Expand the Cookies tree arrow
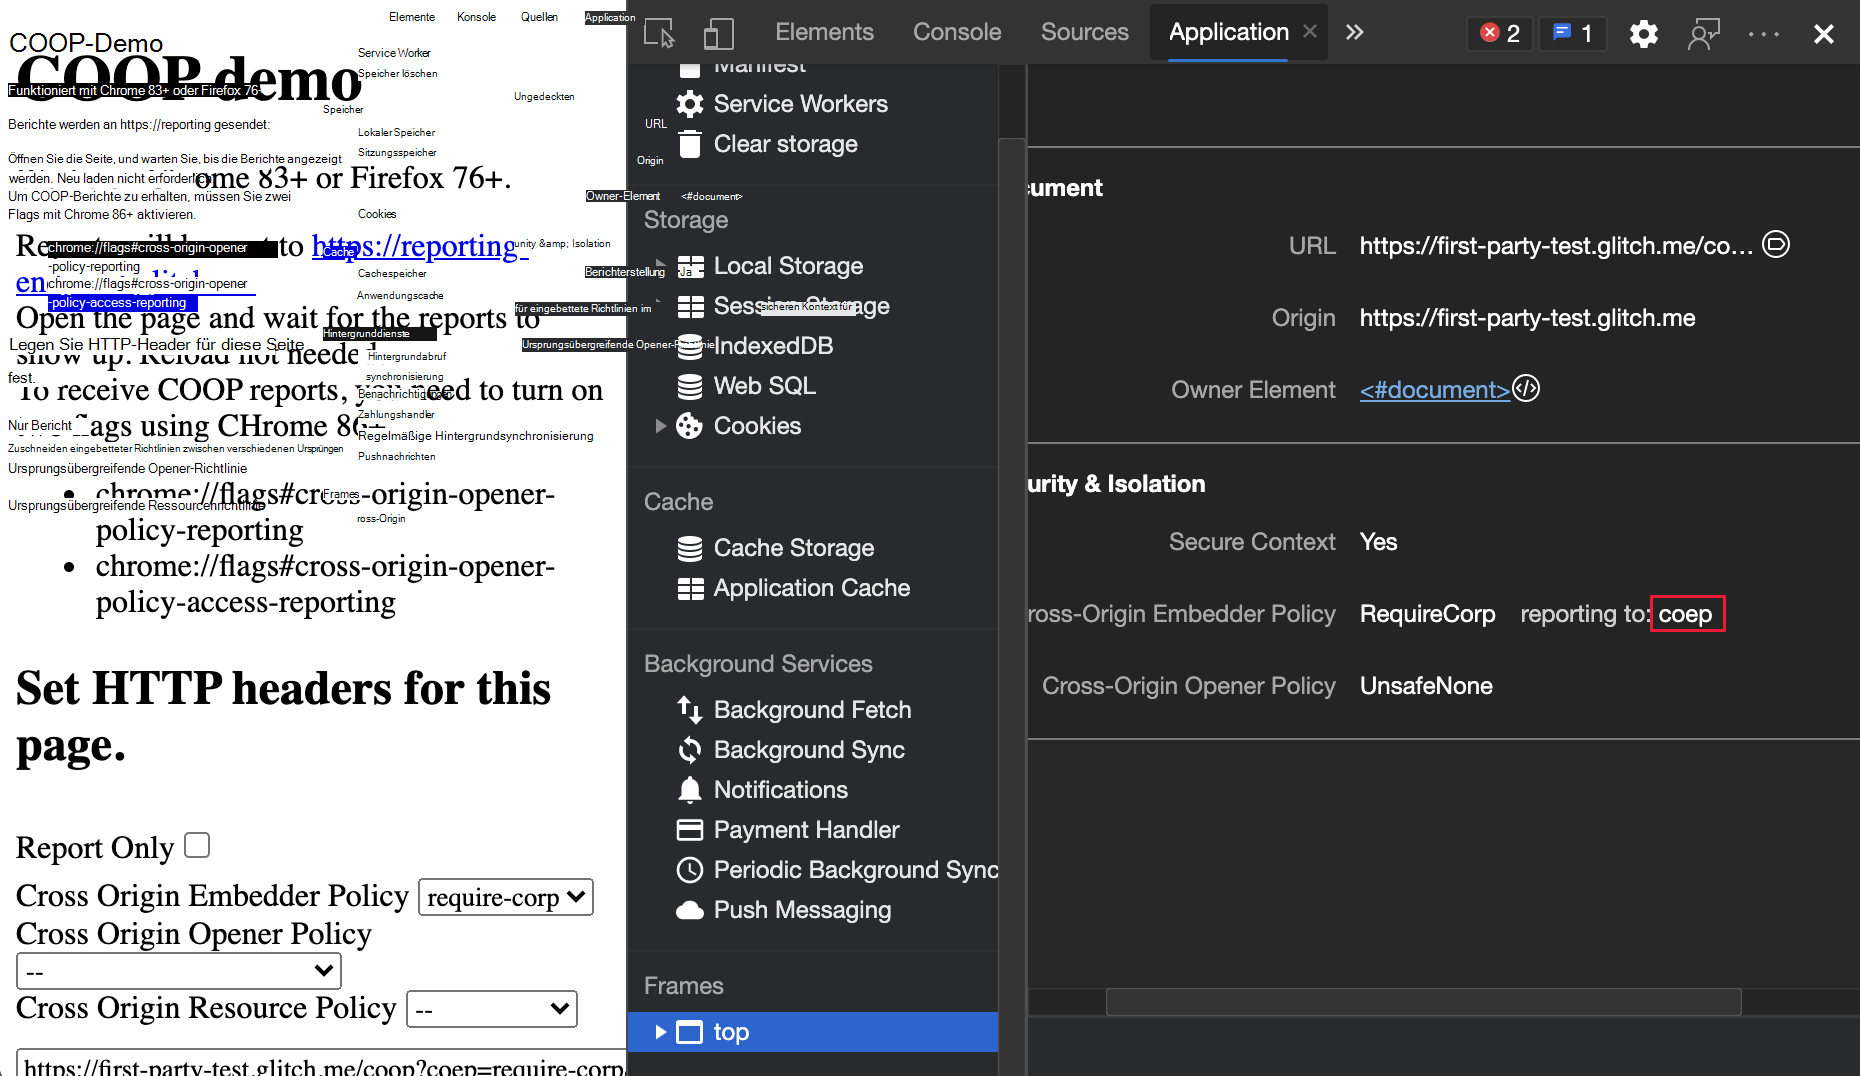This screenshot has width=1860, height=1076. tap(660, 426)
